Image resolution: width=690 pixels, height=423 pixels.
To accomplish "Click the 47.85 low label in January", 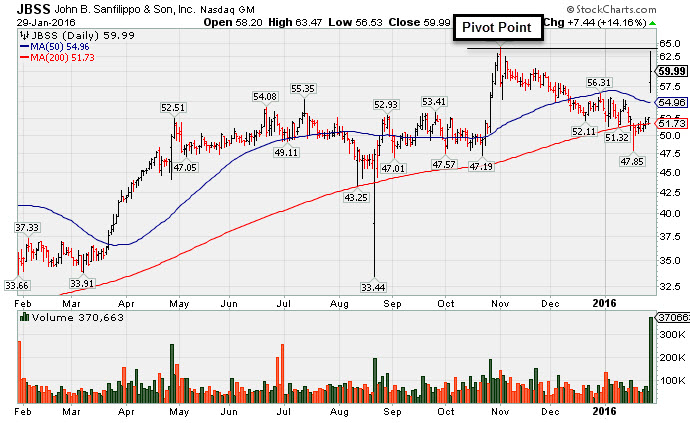I will click(632, 162).
